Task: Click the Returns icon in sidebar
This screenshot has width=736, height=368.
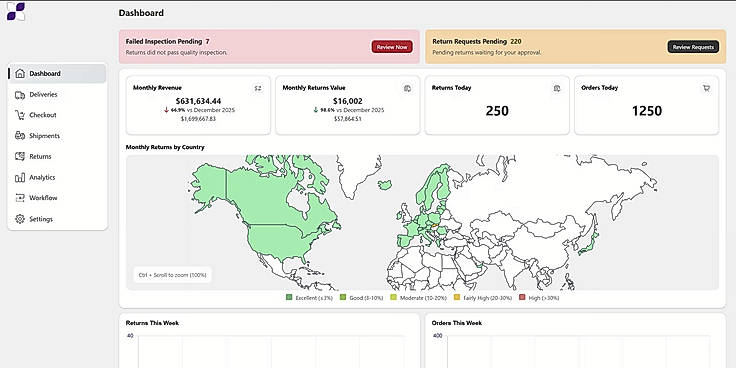Action: 20,156
